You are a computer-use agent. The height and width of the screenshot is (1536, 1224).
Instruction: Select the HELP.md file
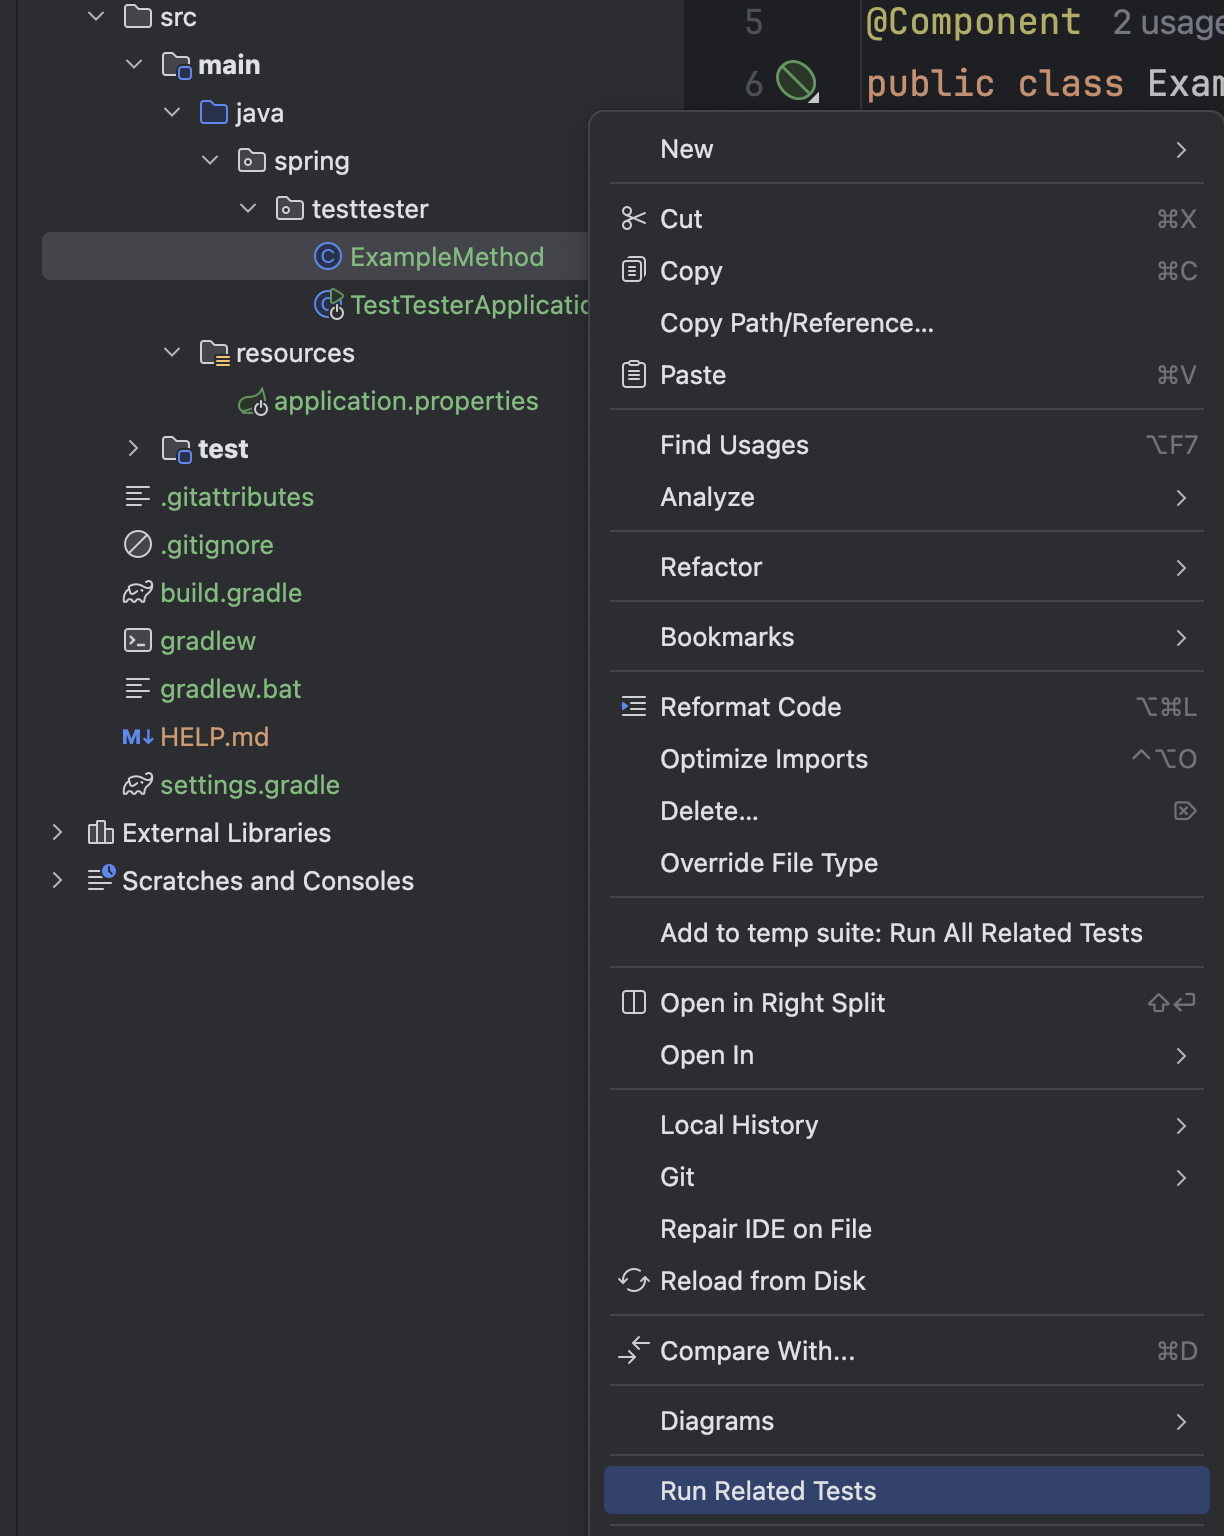pos(214,737)
